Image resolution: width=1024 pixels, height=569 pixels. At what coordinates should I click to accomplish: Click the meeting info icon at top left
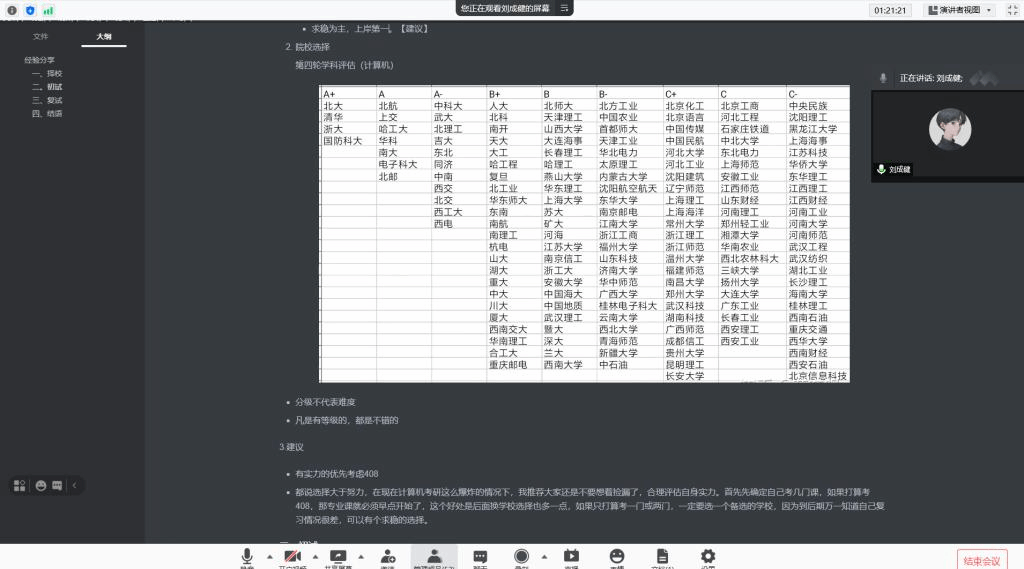(x=12, y=10)
